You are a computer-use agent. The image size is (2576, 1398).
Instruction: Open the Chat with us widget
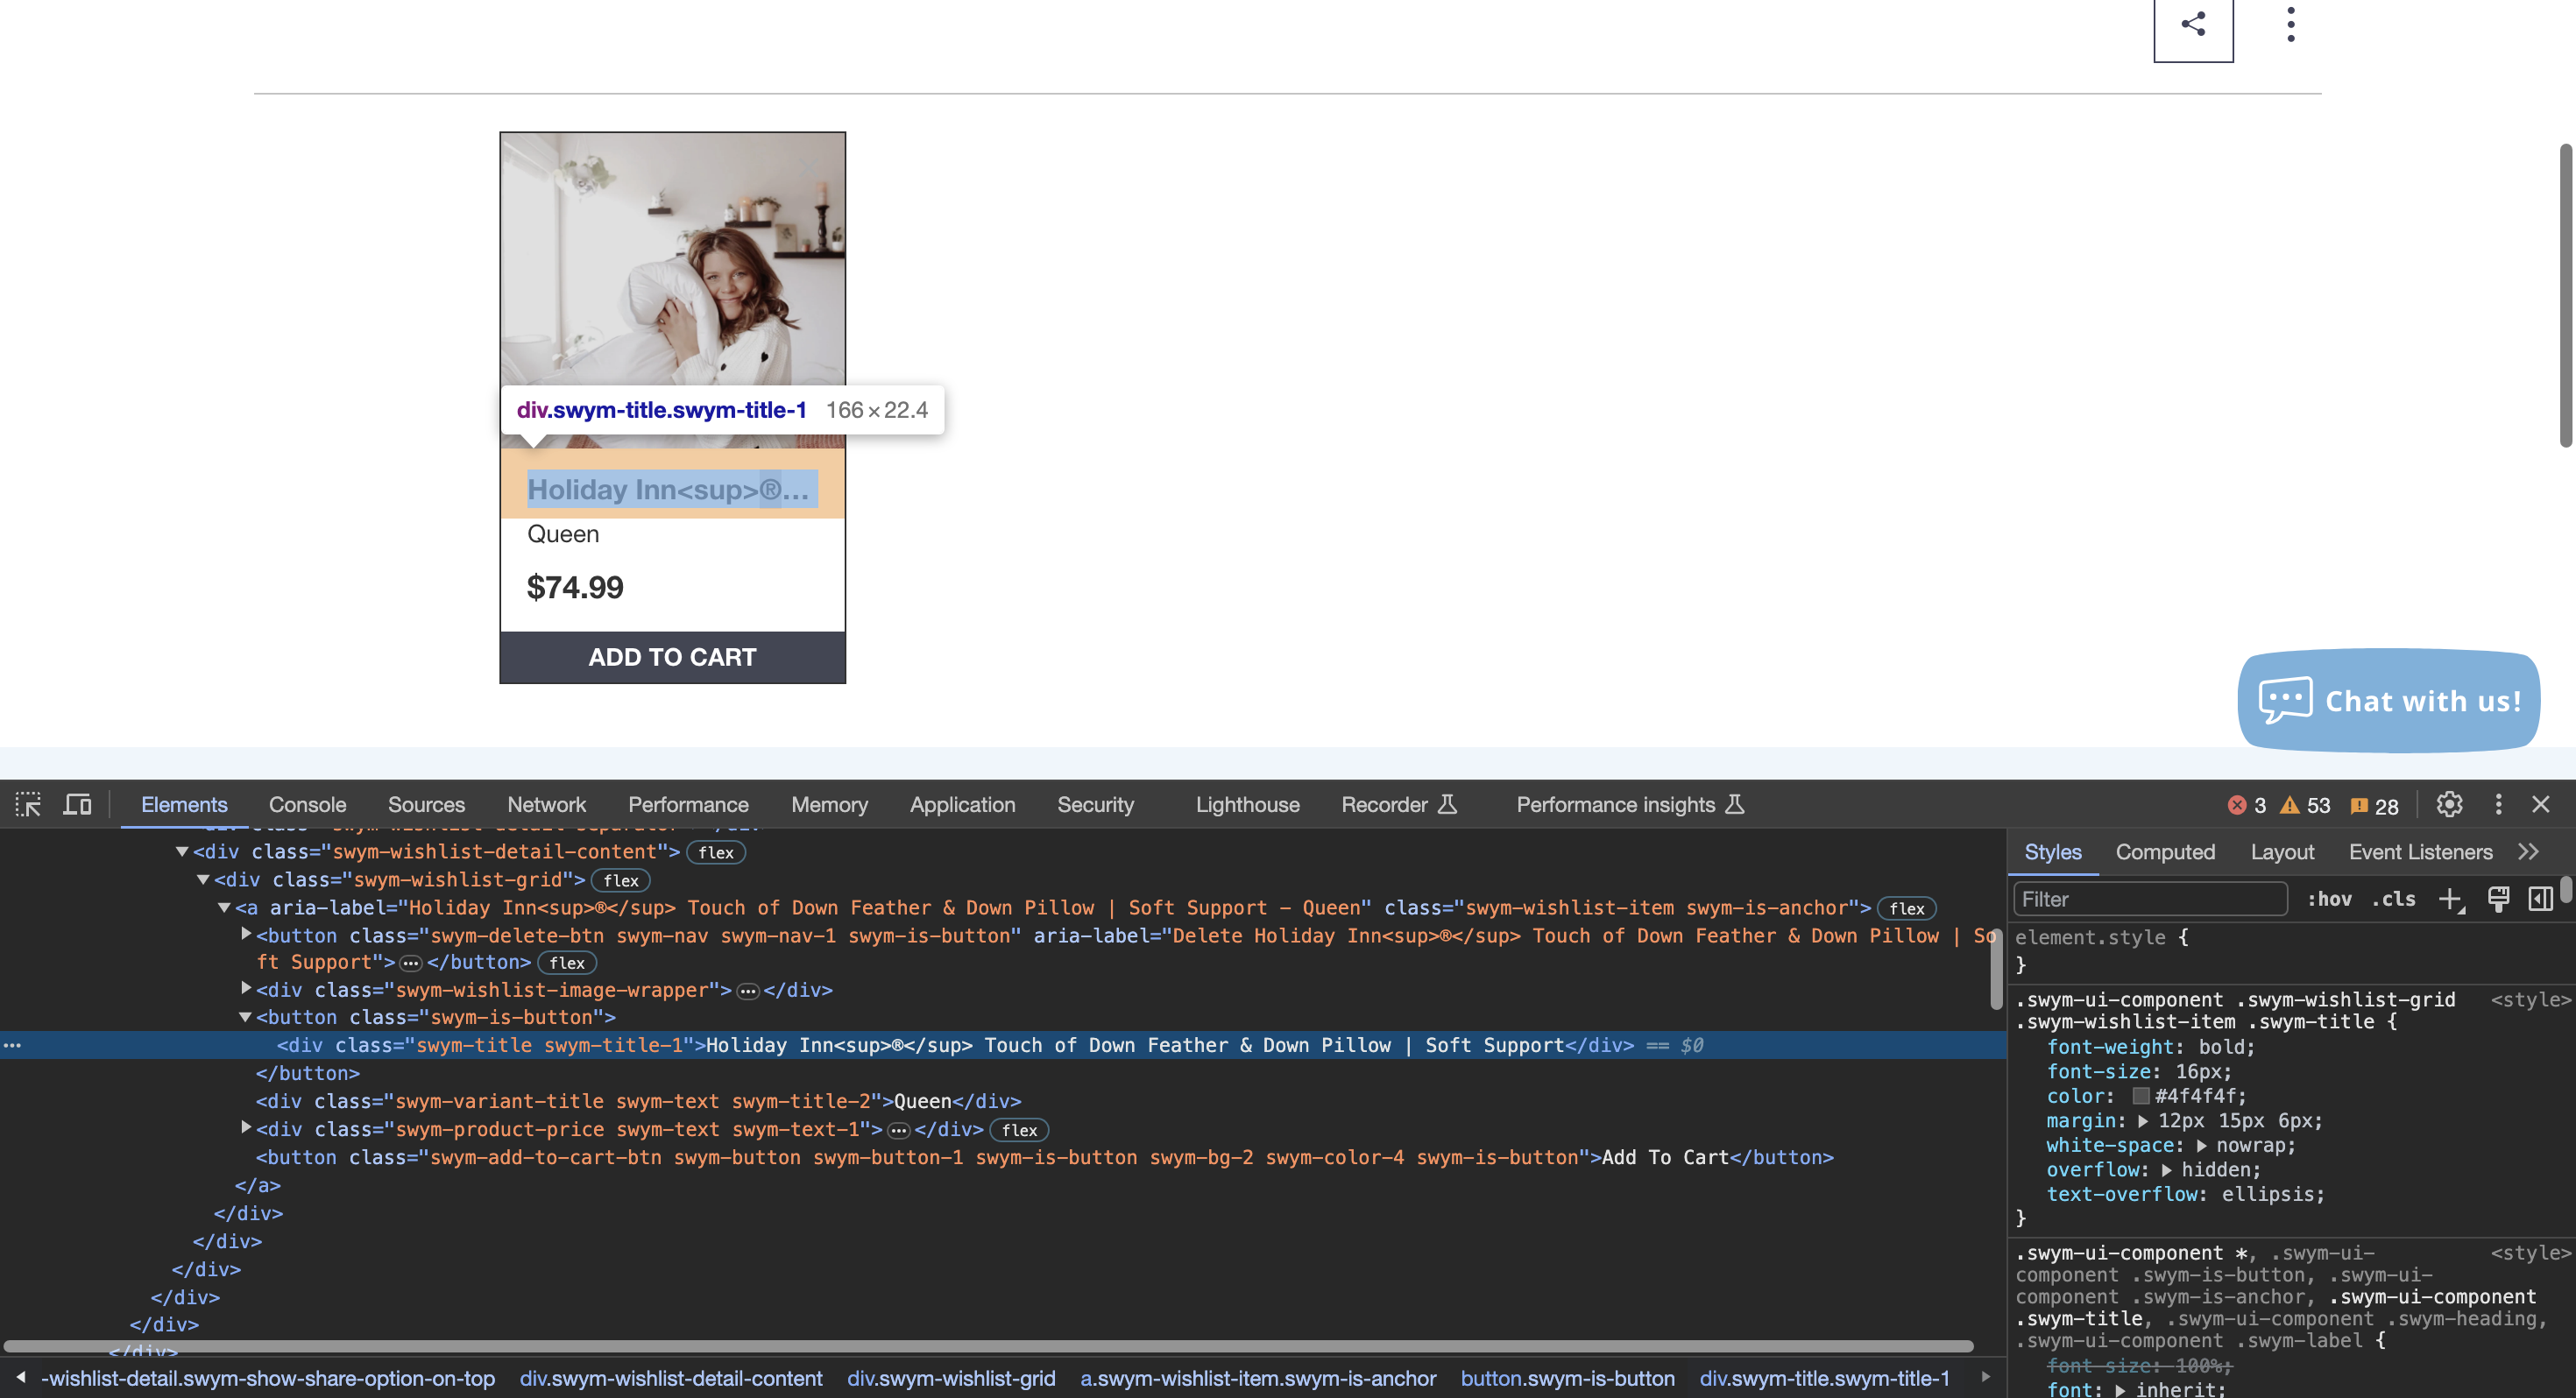(x=2388, y=701)
